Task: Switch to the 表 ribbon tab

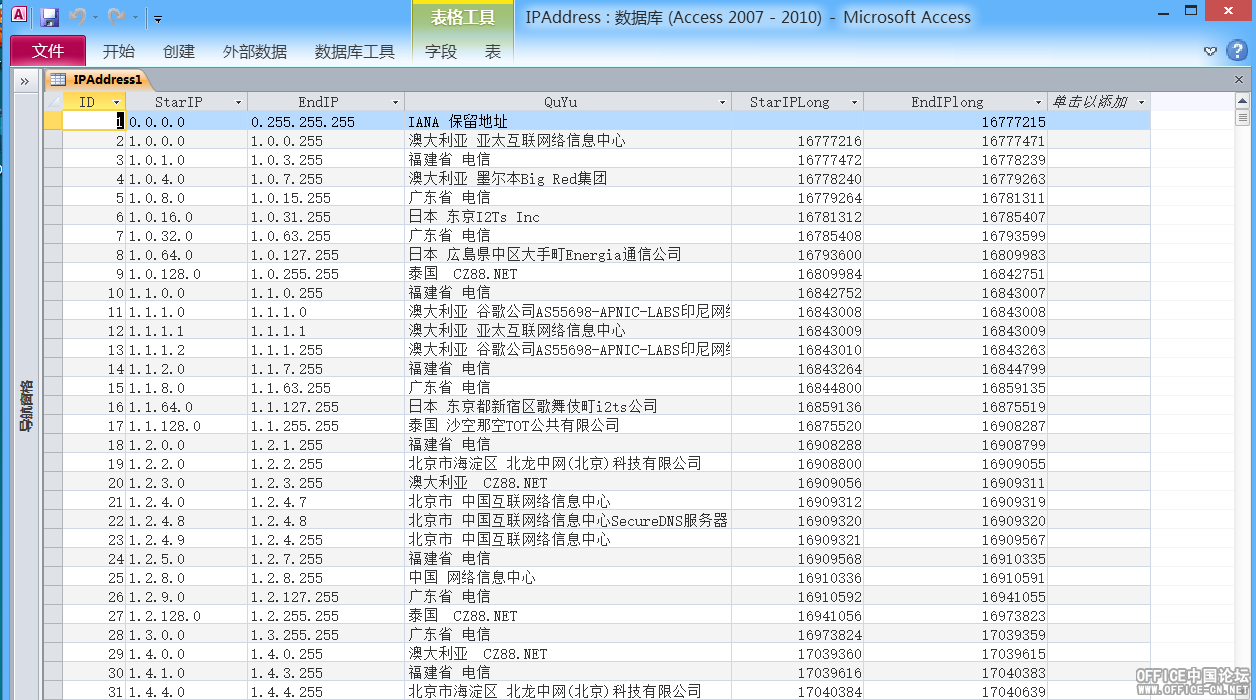Action: (x=493, y=52)
